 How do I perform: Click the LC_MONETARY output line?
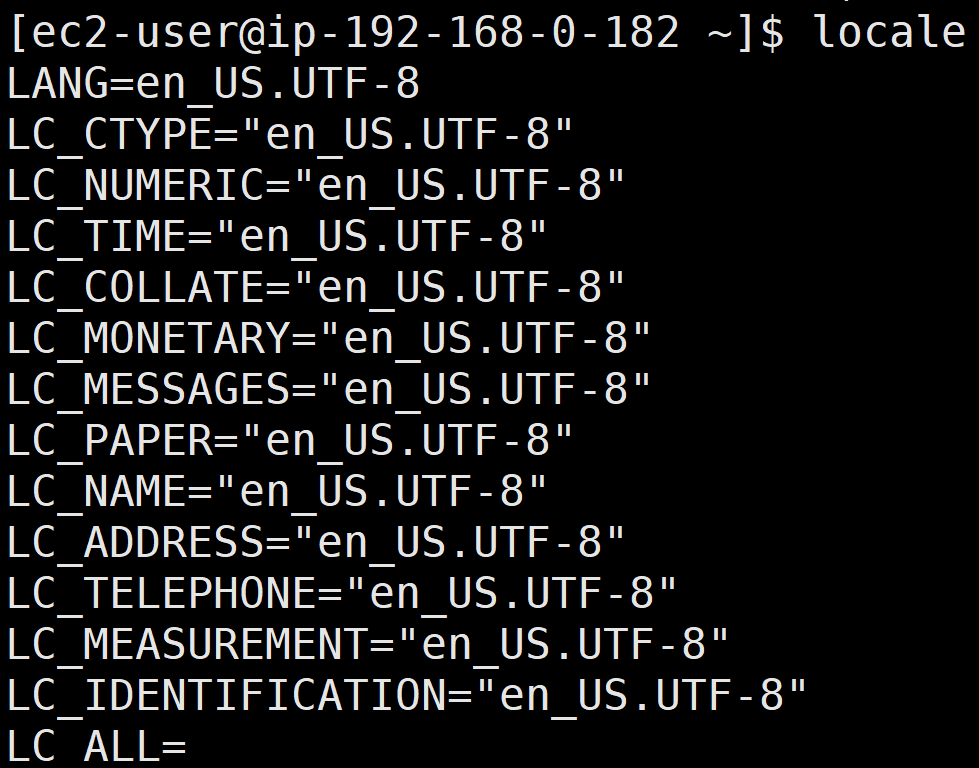(329, 339)
